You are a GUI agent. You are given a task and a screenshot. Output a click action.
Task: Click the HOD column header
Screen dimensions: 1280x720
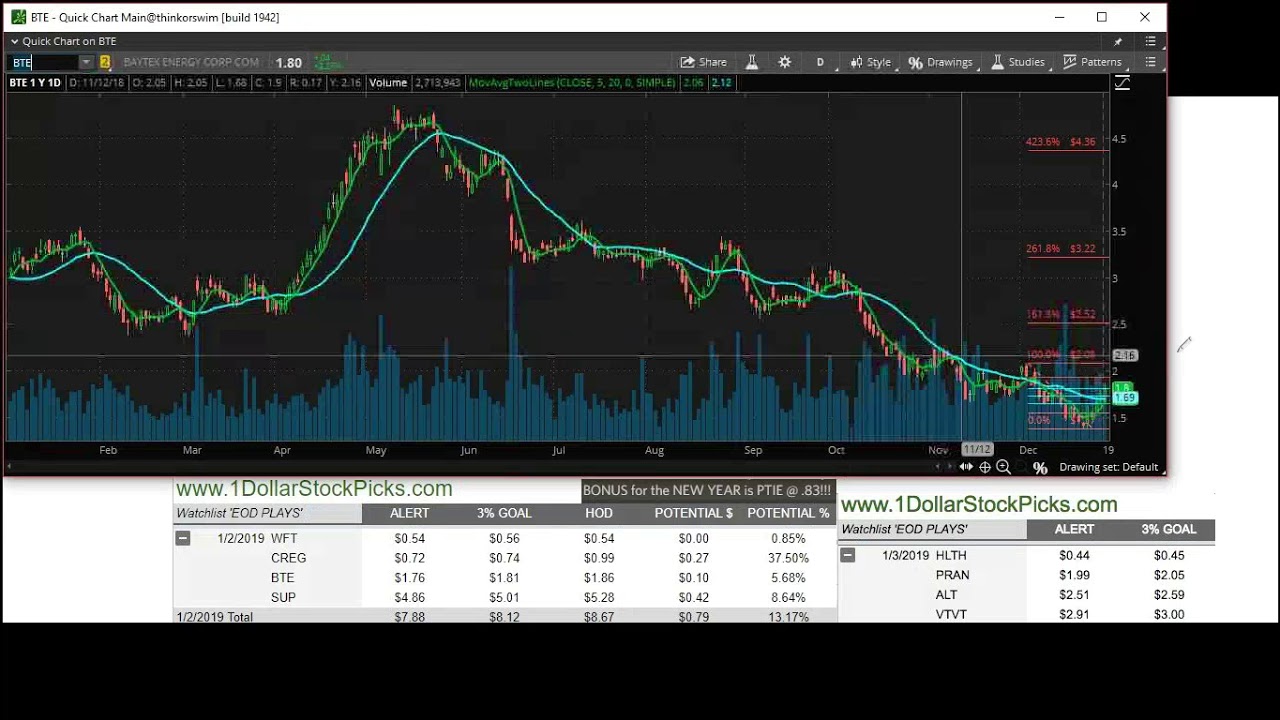pos(599,513)
